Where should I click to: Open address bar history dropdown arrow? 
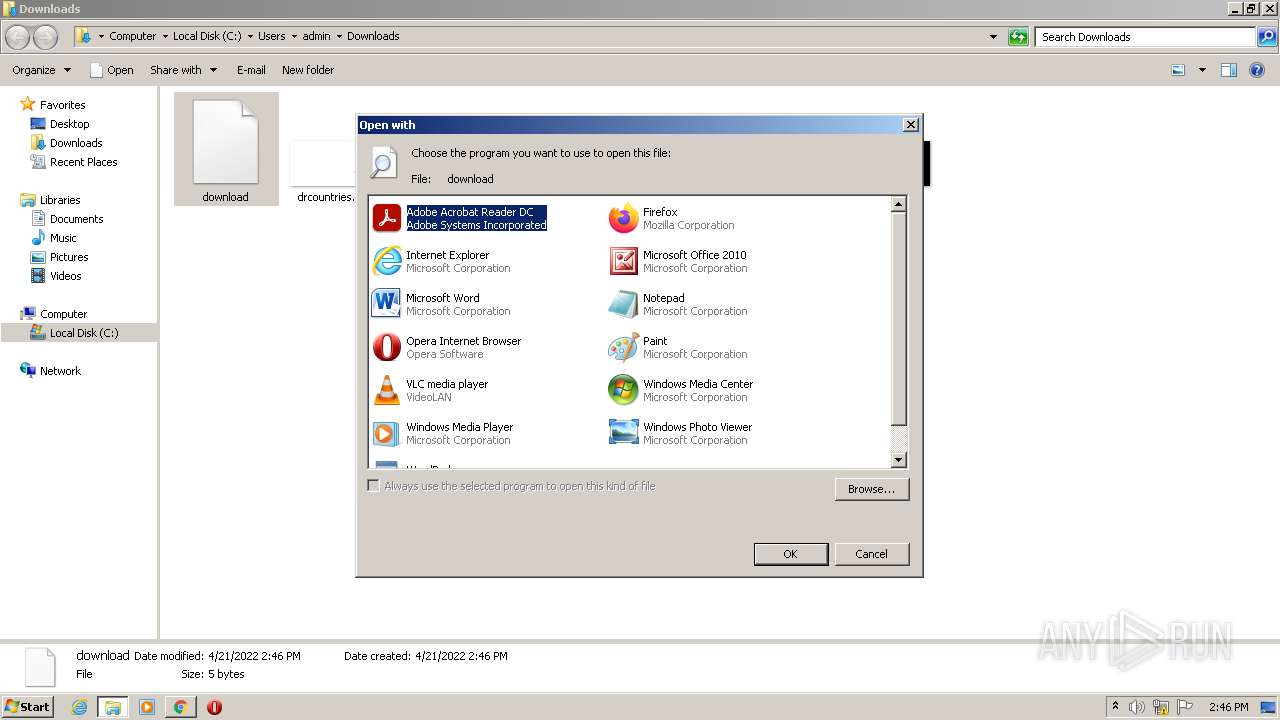[993, 37]
